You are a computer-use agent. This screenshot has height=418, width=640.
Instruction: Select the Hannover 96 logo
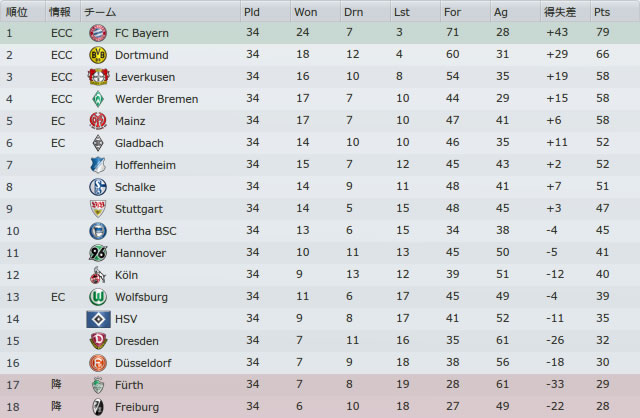98,253
